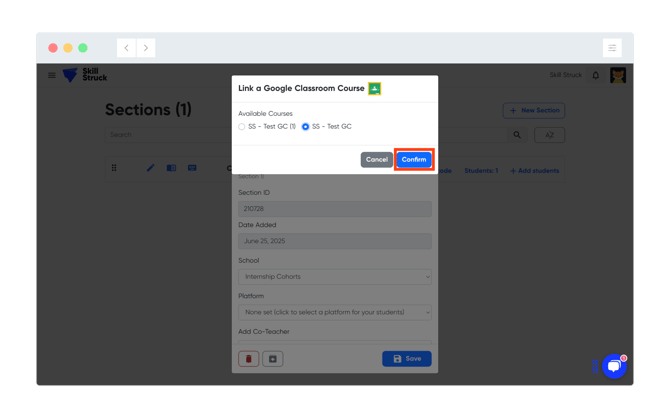Click the browser forward arrow
Screen dimensions: 670x418
[x=146, y=48]
